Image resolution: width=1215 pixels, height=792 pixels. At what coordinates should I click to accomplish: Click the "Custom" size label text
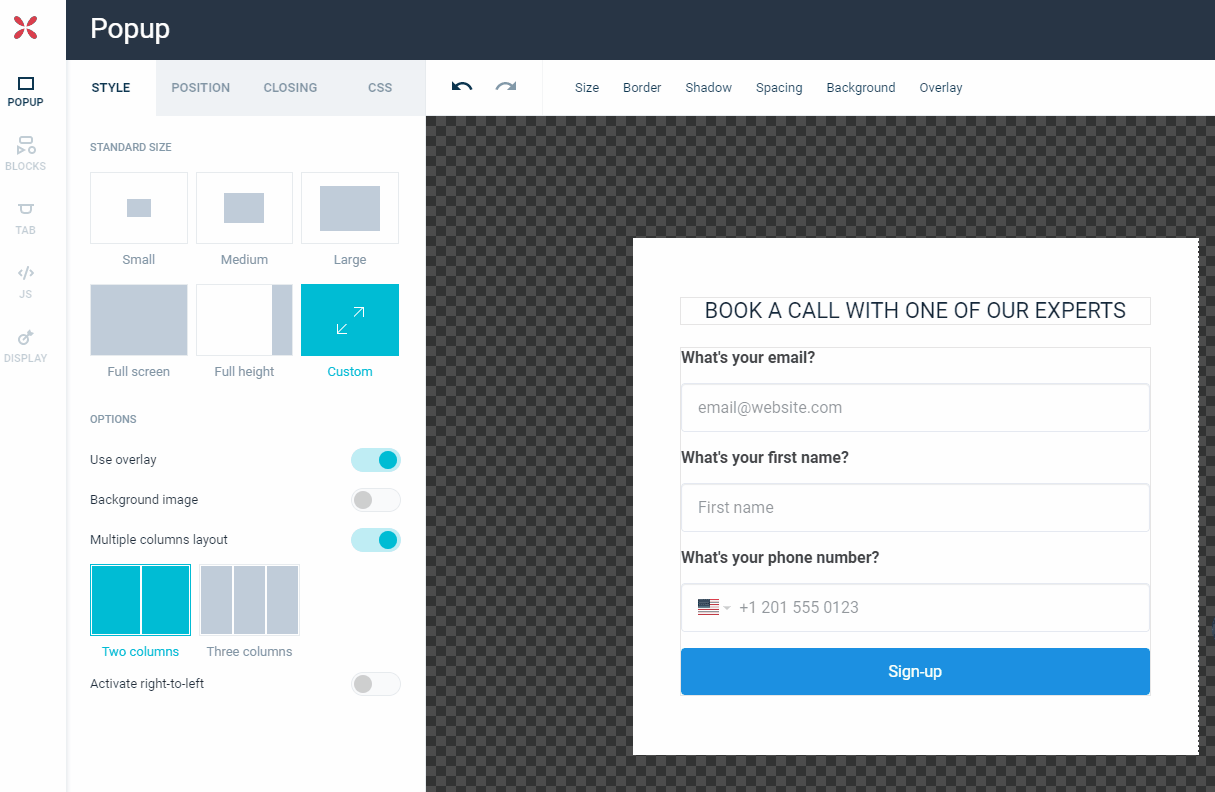pos(350,372)
